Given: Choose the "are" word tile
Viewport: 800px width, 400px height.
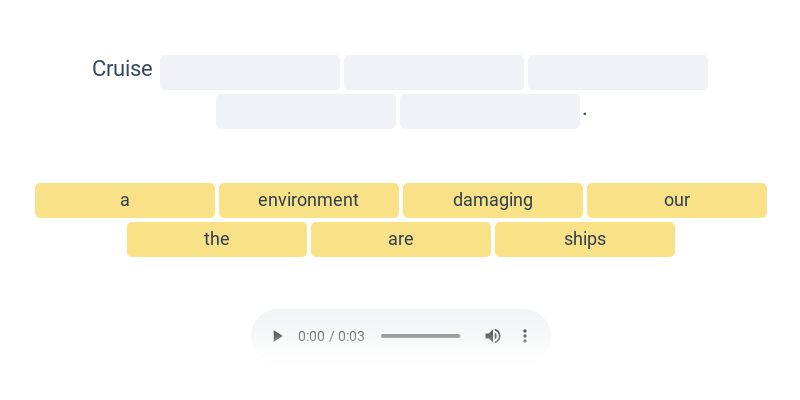Looking at the screenshot, I should tap(401, 239).
